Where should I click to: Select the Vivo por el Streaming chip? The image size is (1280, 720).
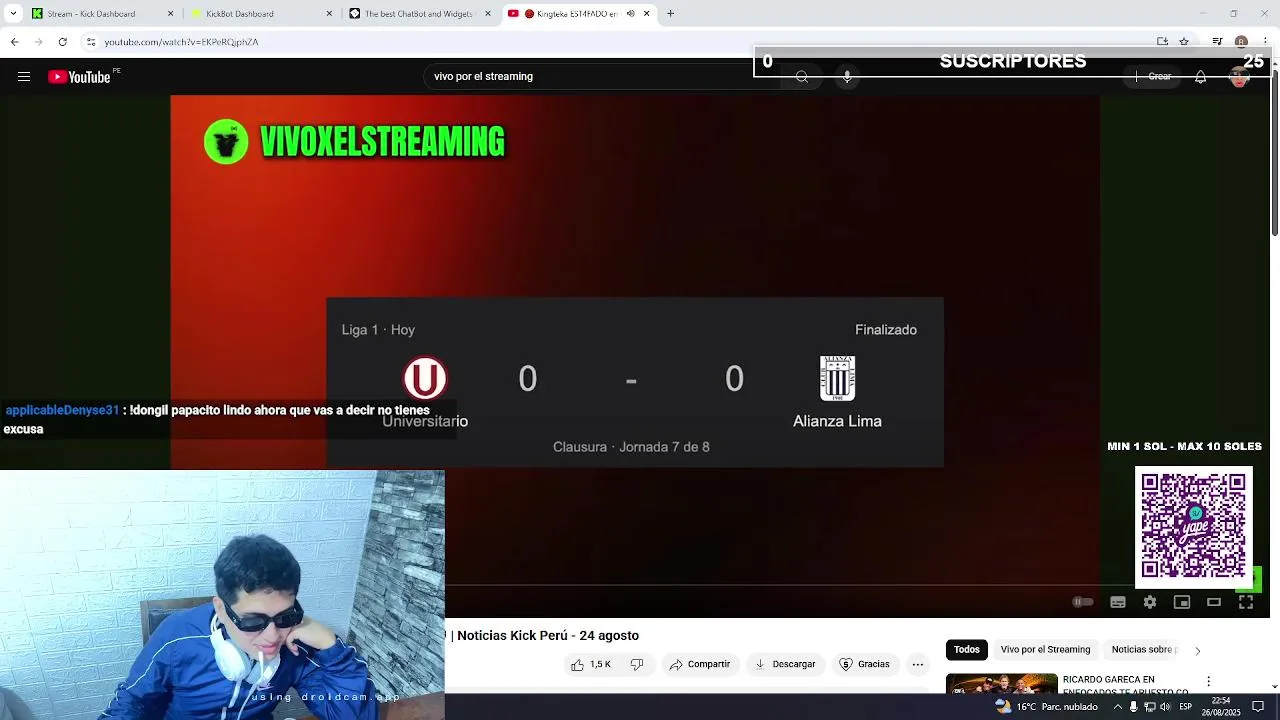pos(1045,650)
